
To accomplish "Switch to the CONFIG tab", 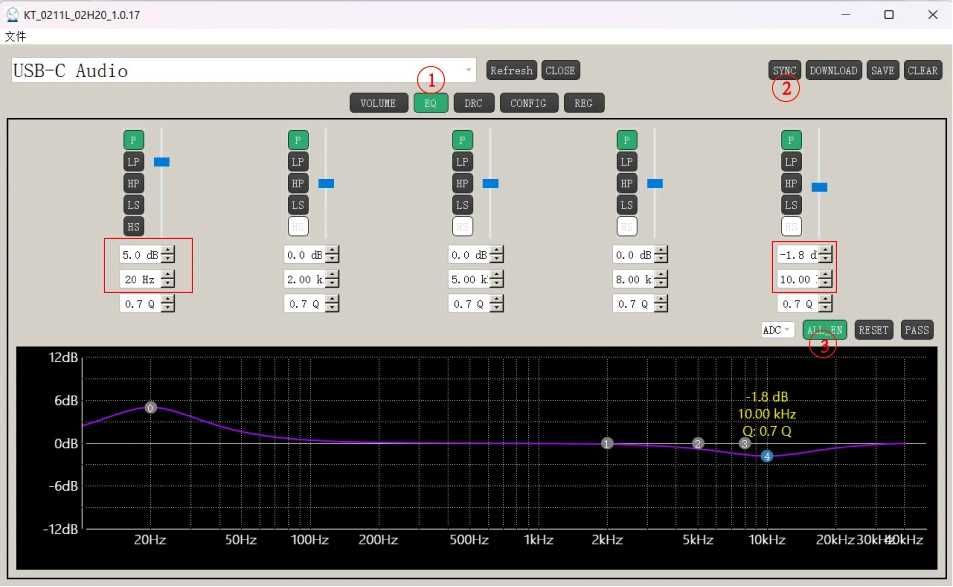I will pyautogui.click(x=528, y=103).
